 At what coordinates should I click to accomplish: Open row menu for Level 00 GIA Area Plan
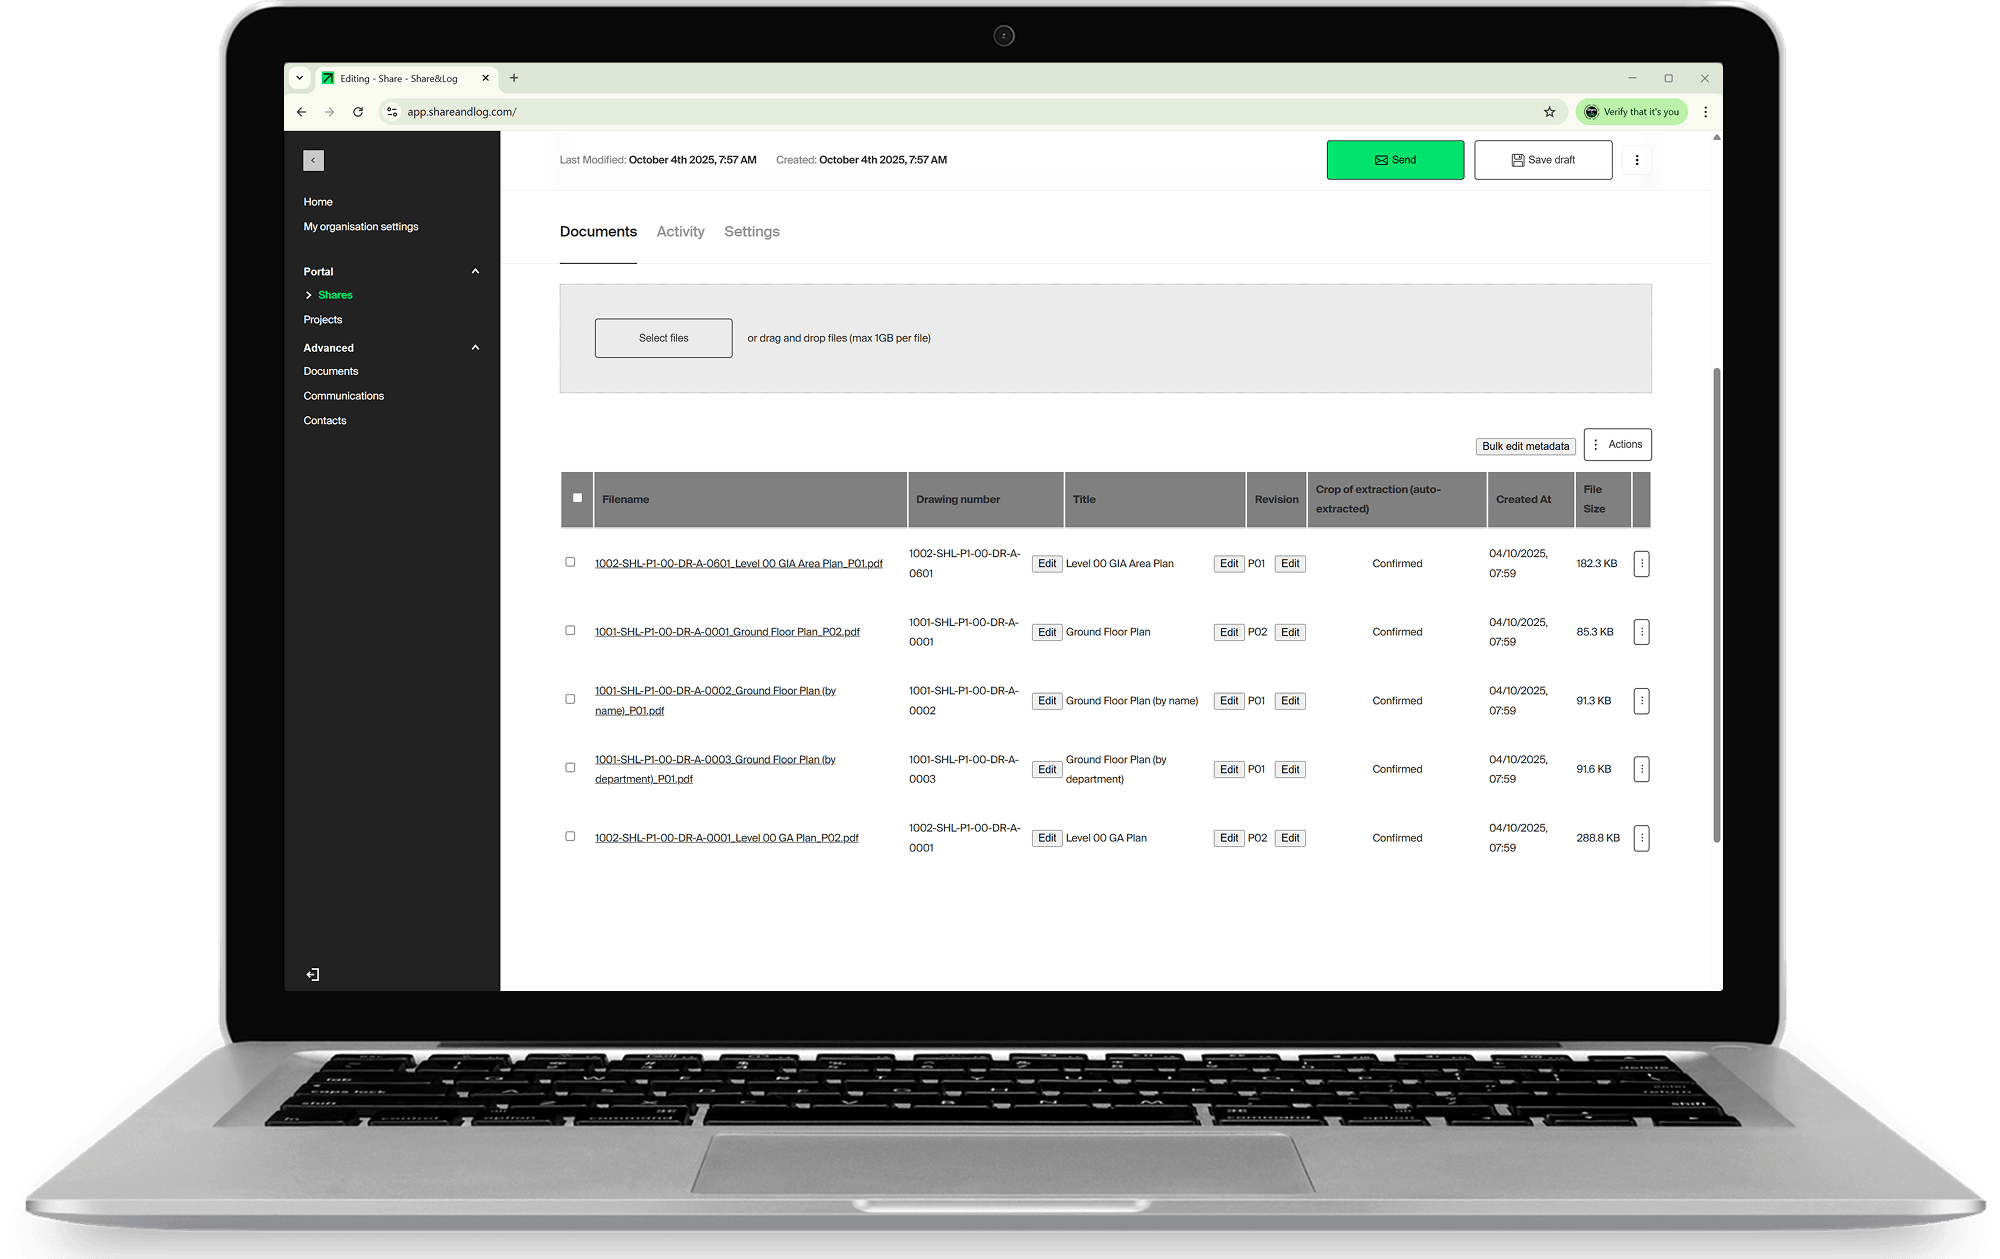(1641, 564)
